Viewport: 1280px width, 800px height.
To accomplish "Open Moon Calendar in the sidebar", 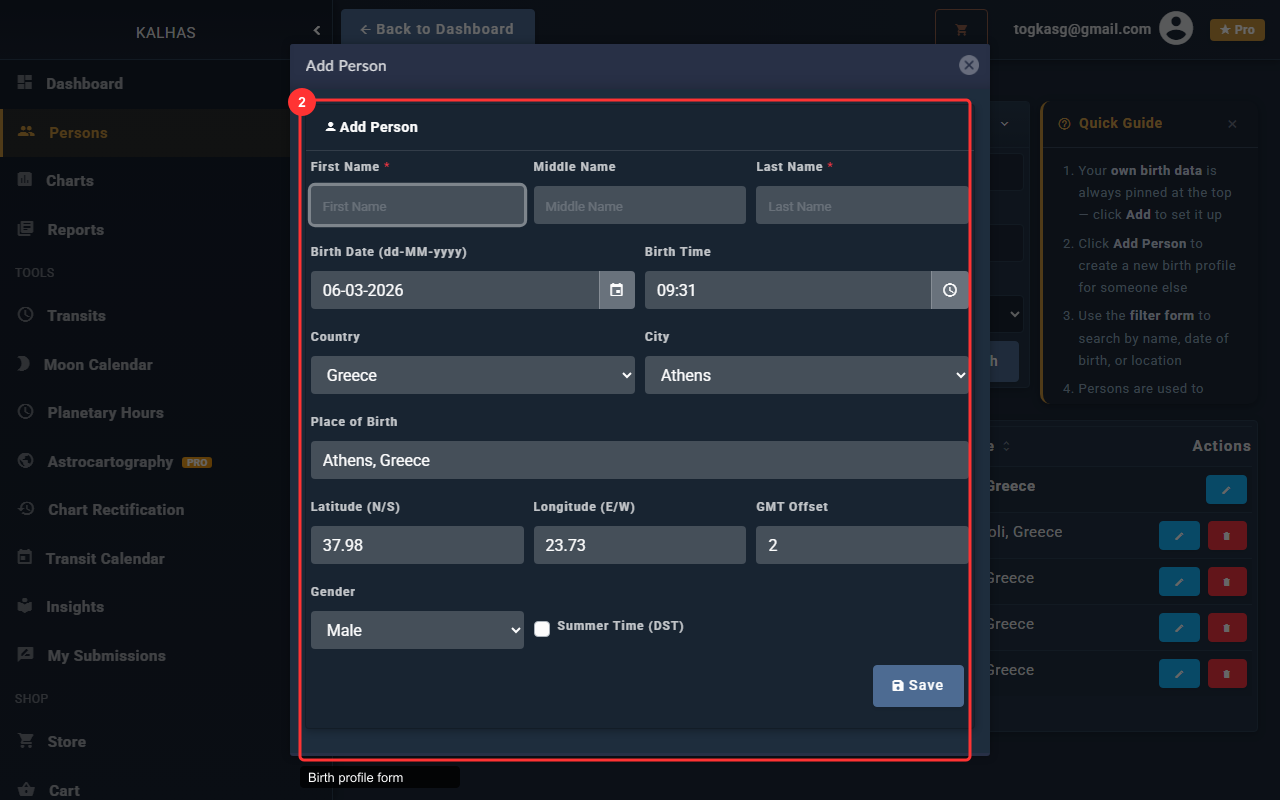I will (x=98, y=364).
